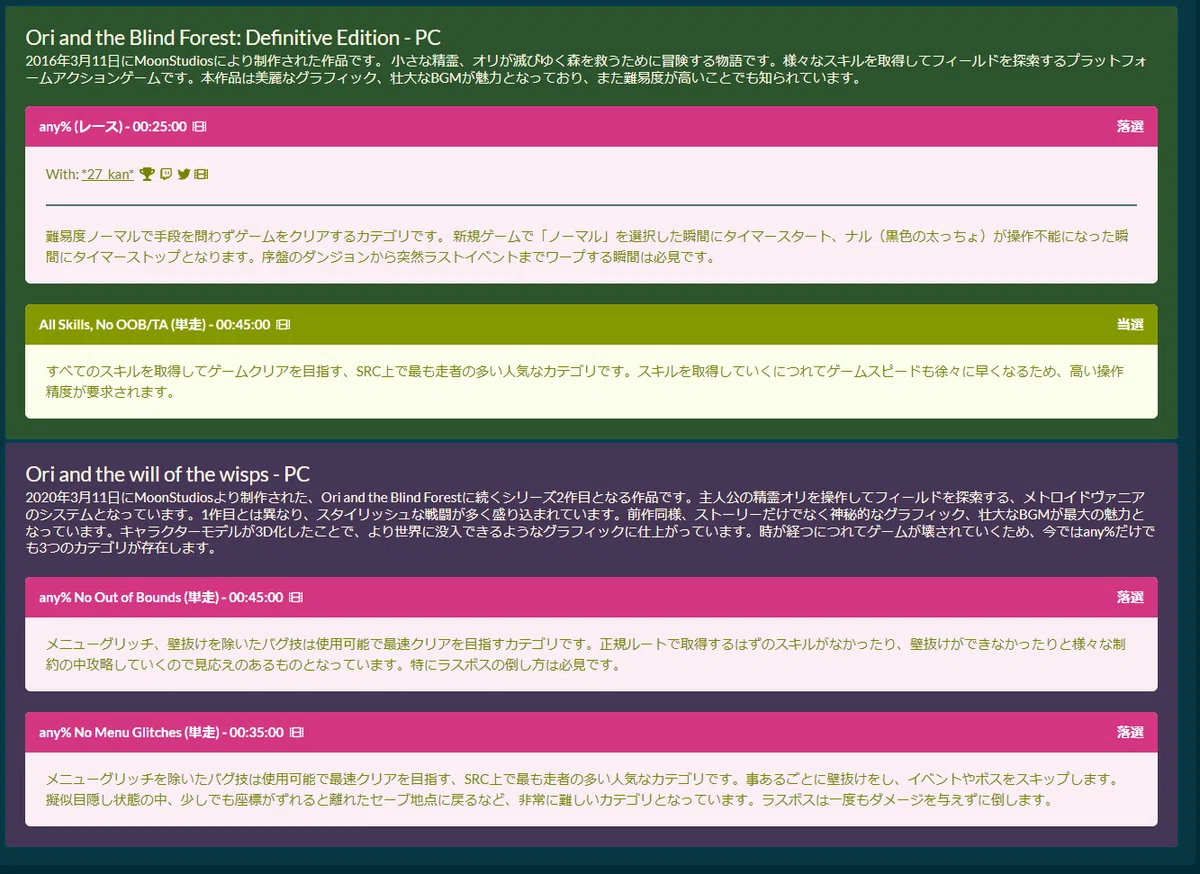Image resolution: width=1200 pixels, height=874 pixels.
Task: Open film icon beside any% (レース) category
Action: 200,127
